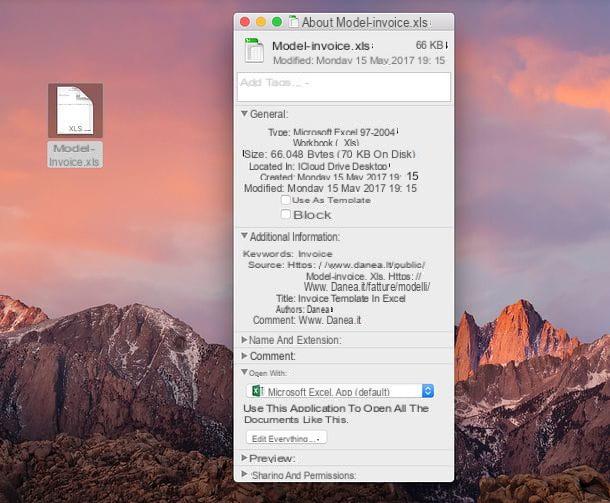Viewport: 610px width, 503px height.
Task: Click the Edit Everything button
Action: click(287, 438)
